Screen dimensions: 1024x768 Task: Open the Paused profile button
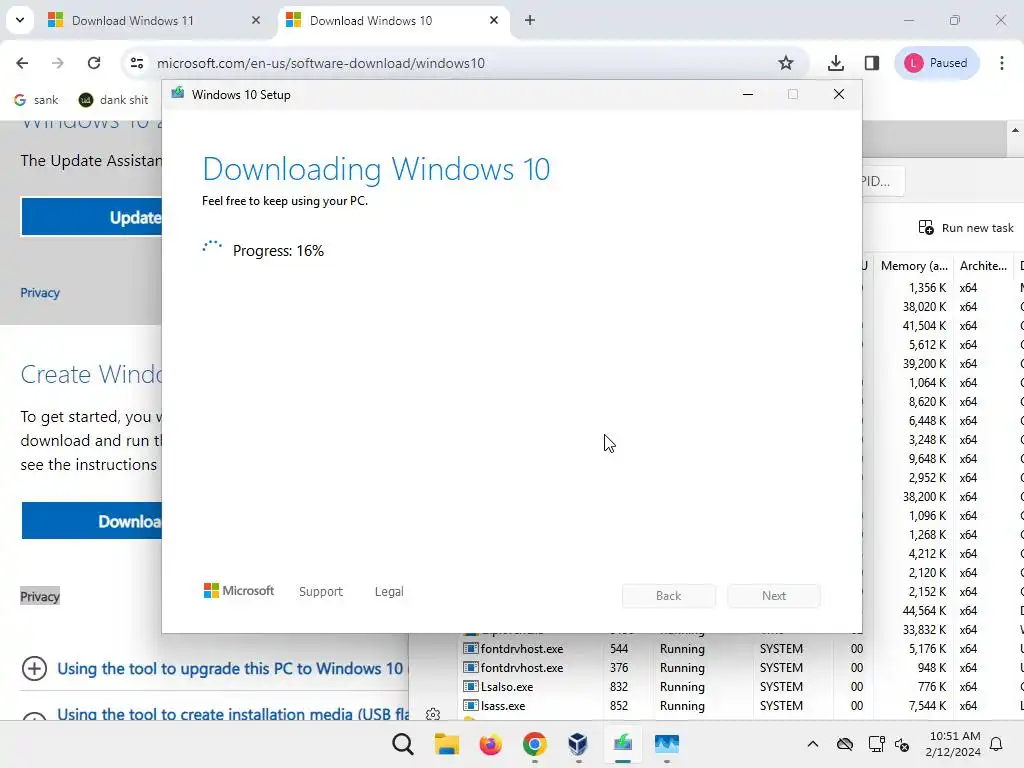(x=936, y=63)
